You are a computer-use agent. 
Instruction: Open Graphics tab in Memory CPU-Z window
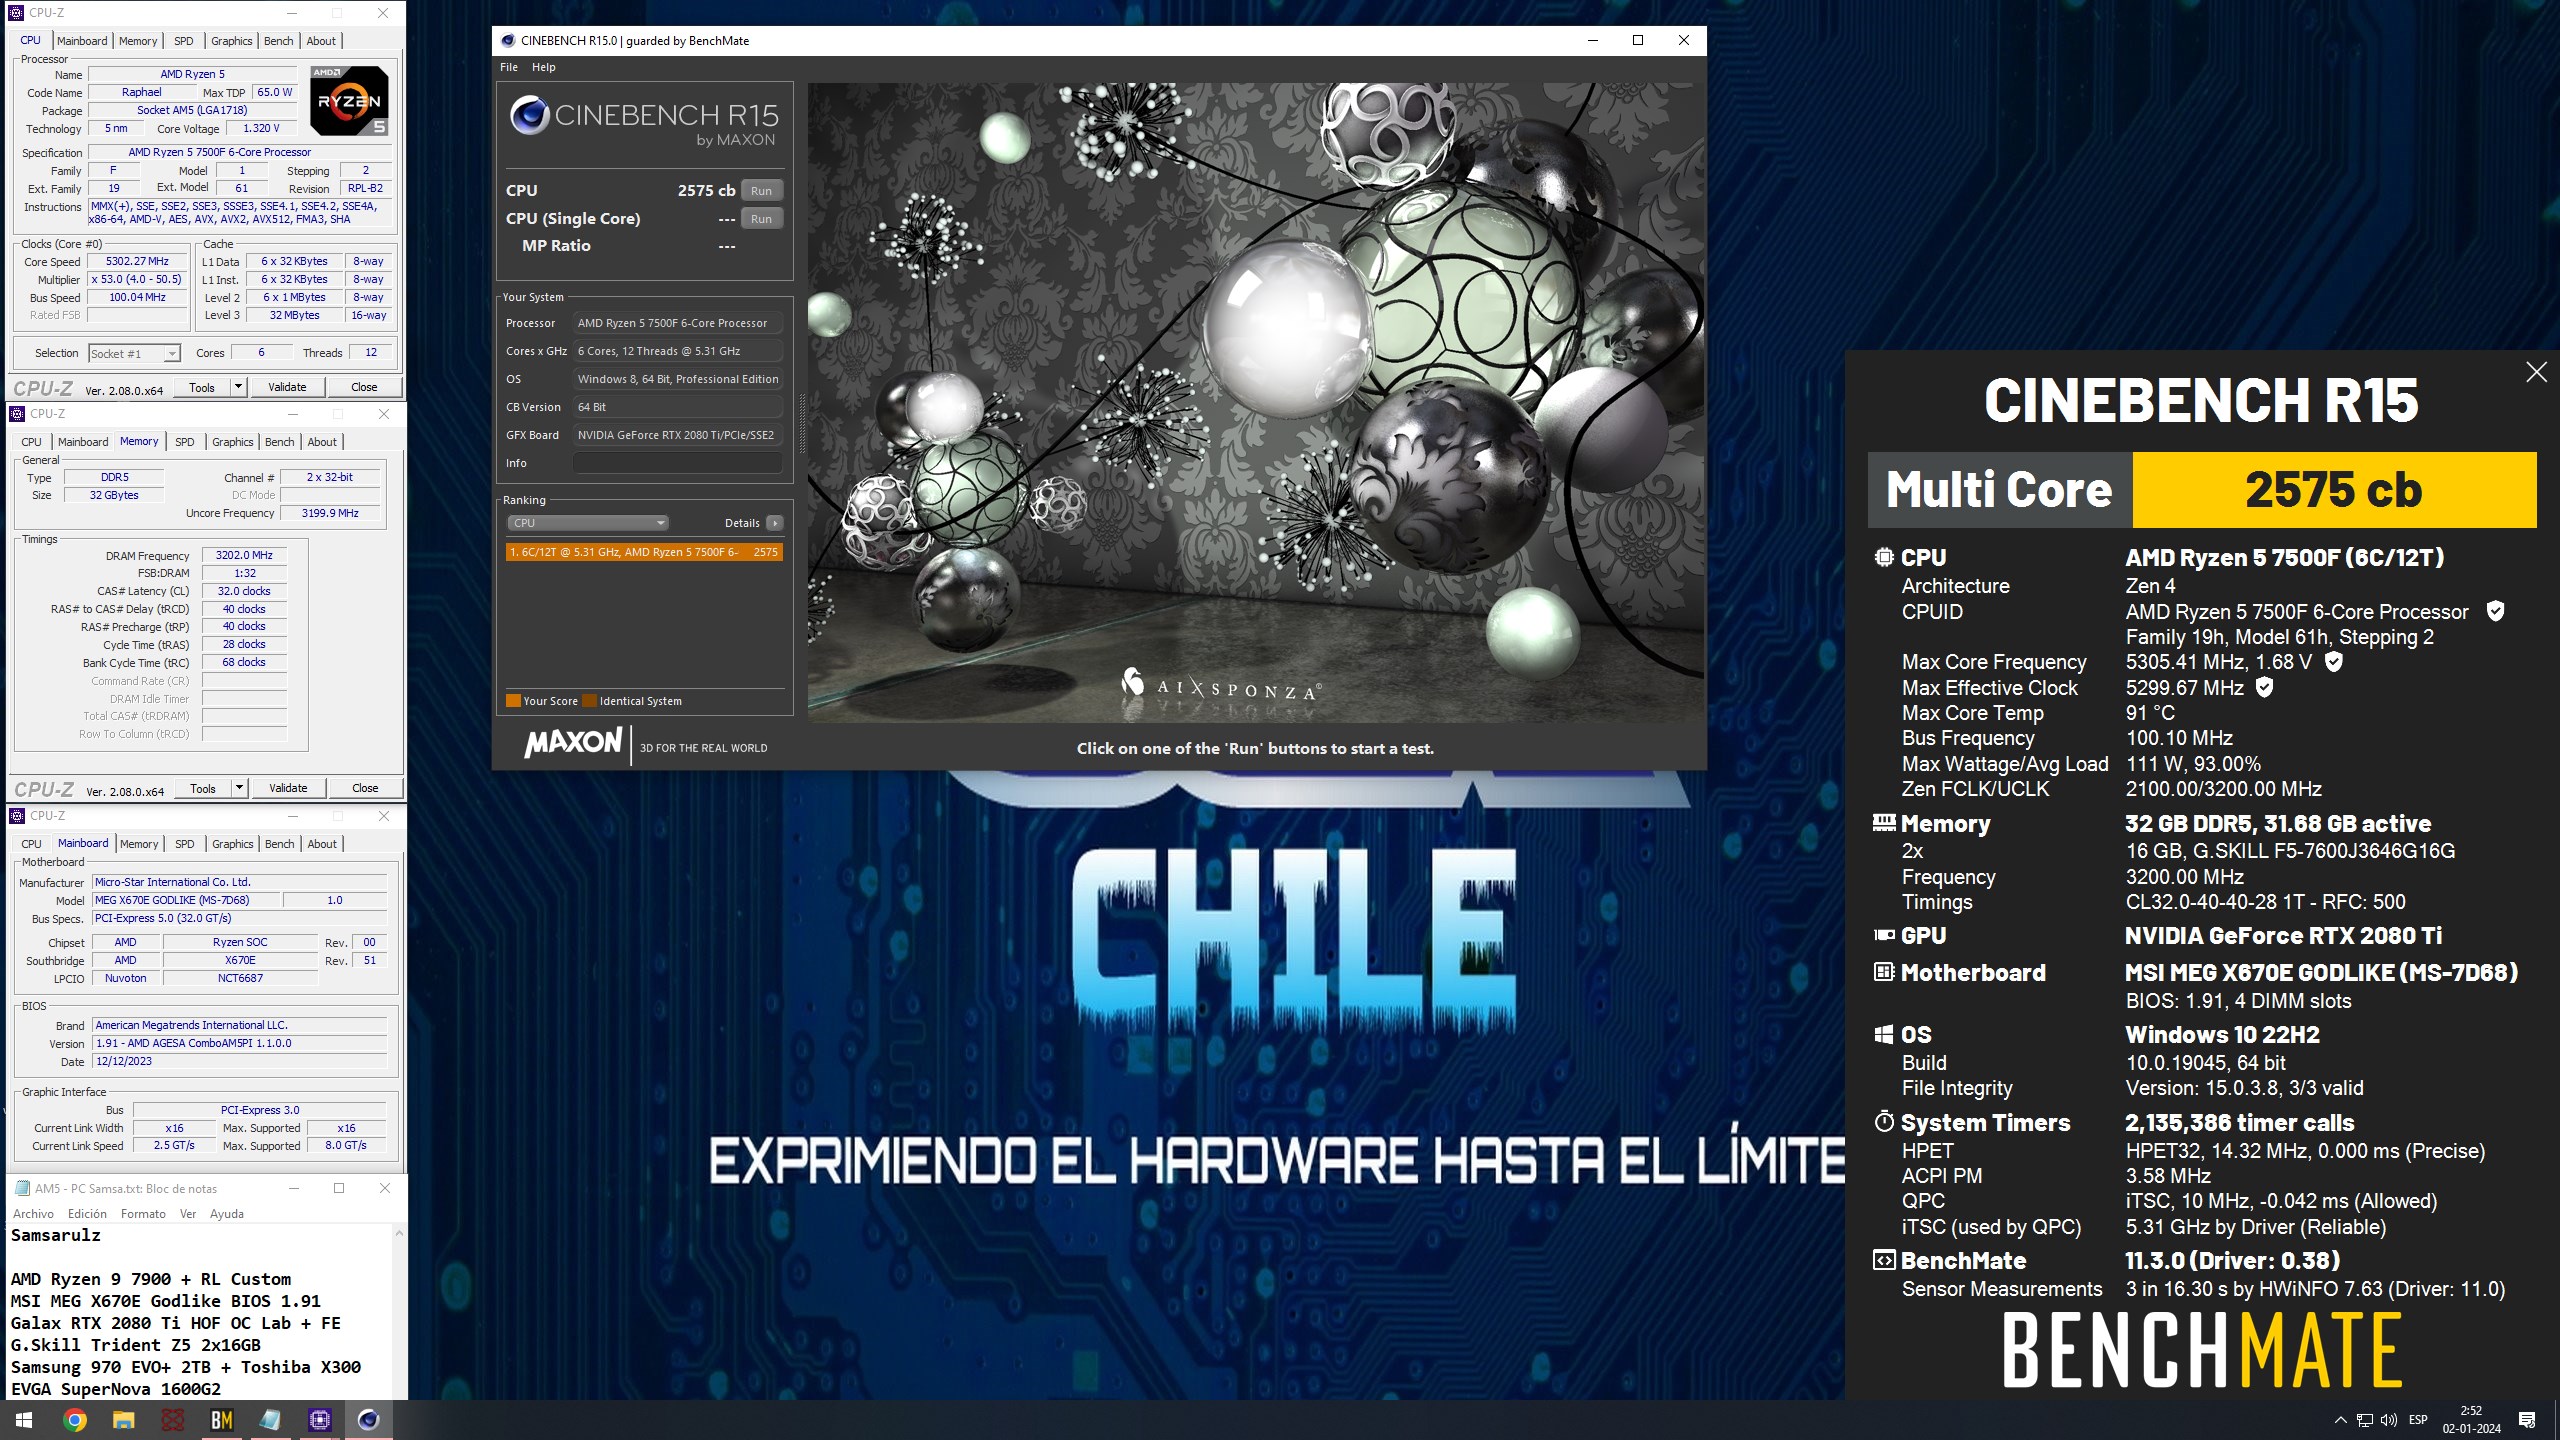click(x=232, y=442)
